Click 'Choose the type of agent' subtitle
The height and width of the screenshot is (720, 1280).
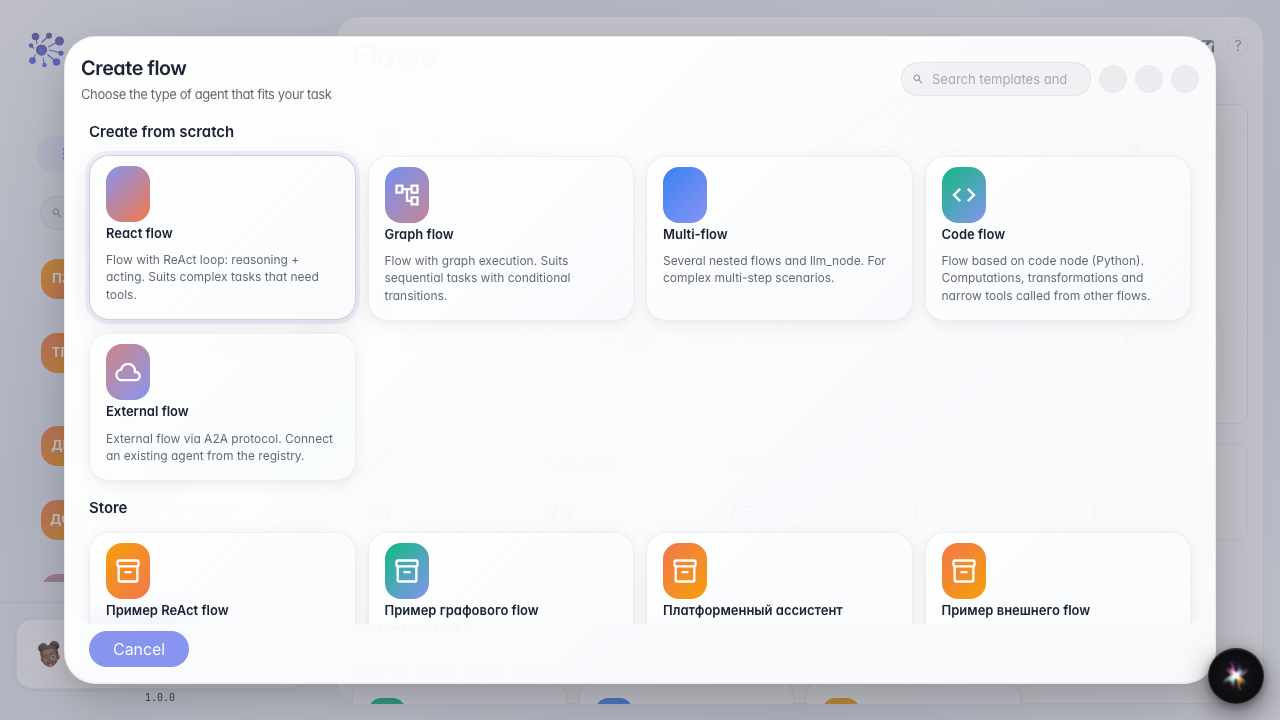206,94
